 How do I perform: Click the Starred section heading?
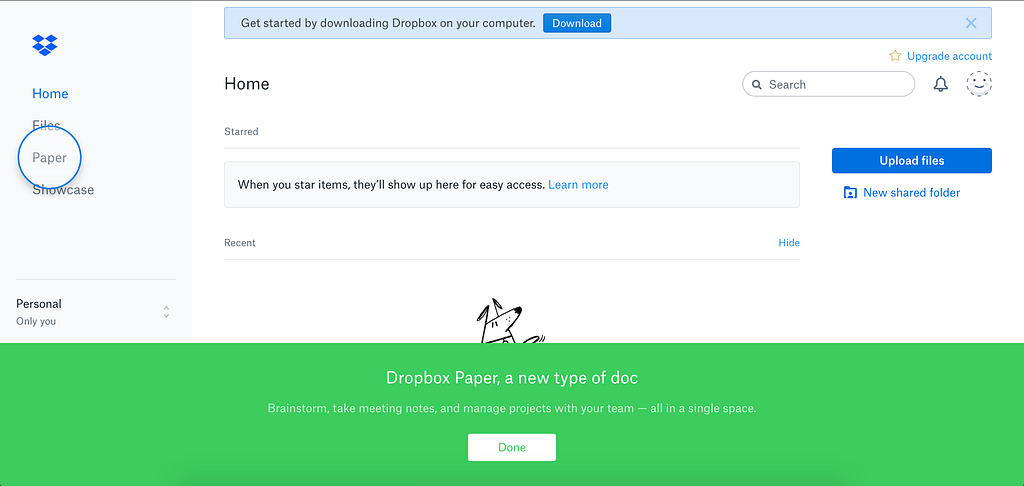pyautogui.click(x=241, y=131)
